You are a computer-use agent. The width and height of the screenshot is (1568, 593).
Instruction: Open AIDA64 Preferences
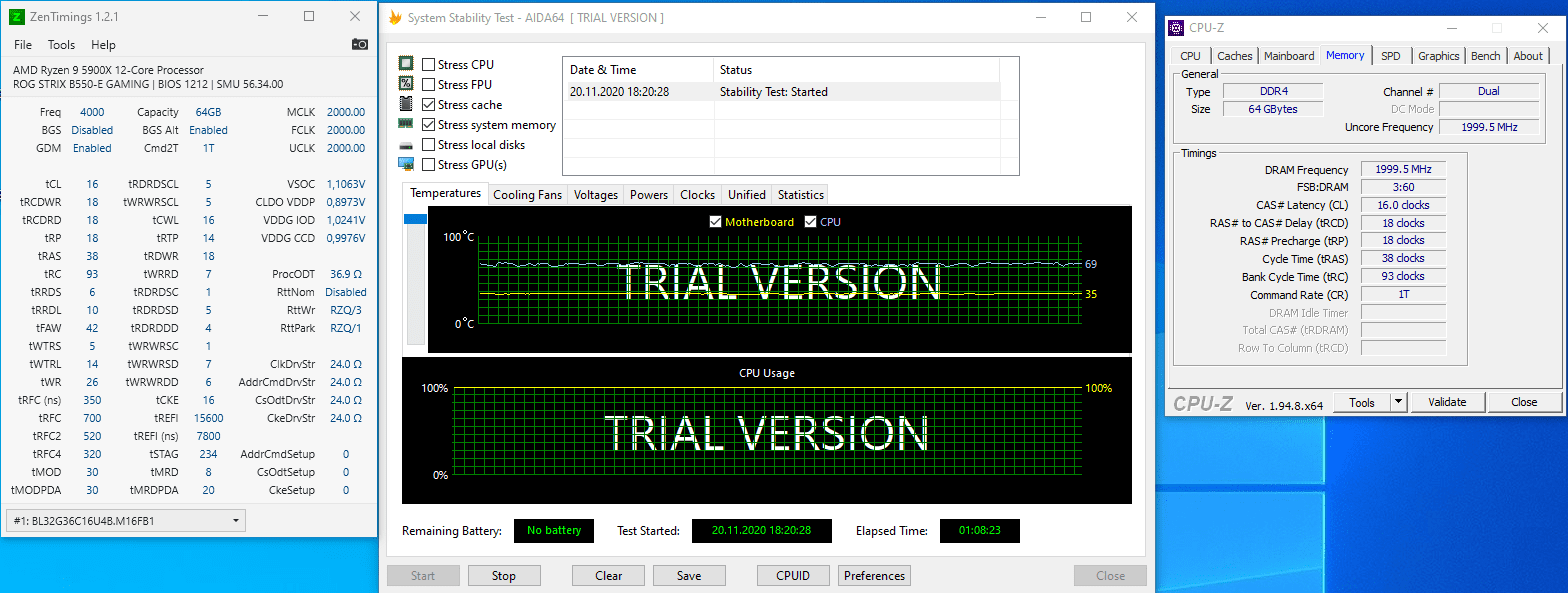coord(875,575)
